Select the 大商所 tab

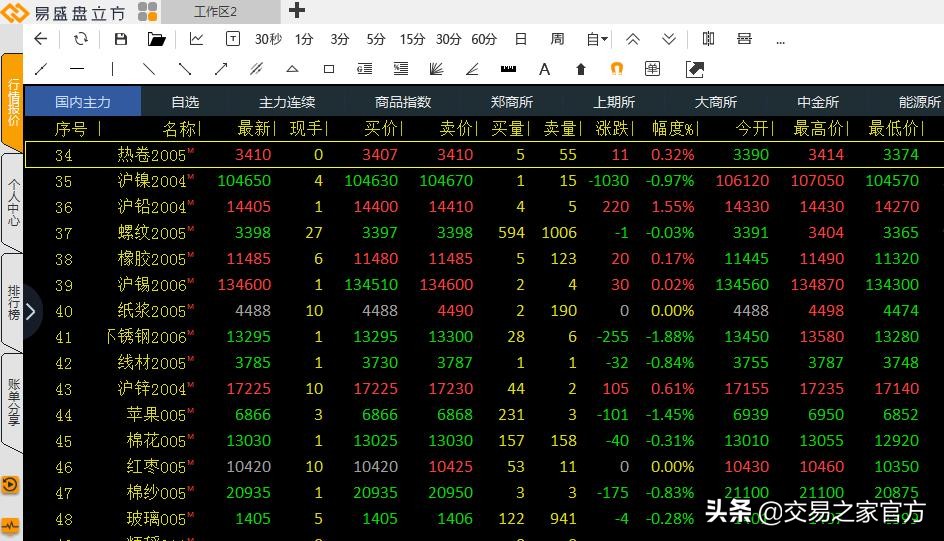716,102
